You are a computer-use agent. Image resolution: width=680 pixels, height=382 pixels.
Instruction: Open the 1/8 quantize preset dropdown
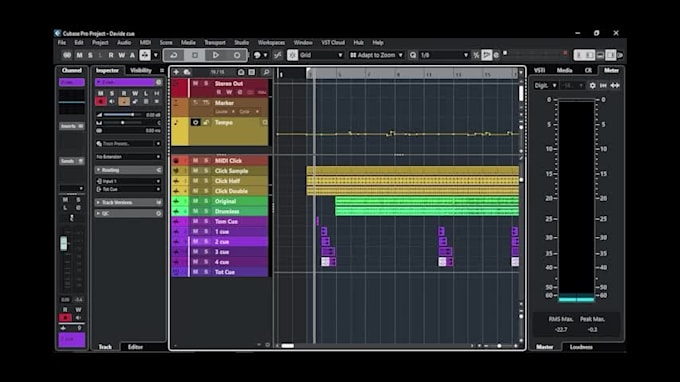click(444, 55)
